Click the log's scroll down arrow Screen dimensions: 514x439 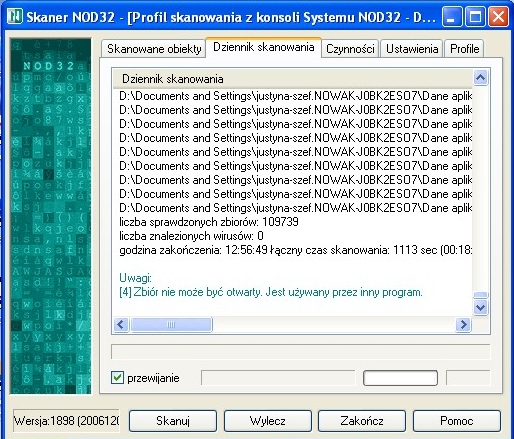coord(480,307)
